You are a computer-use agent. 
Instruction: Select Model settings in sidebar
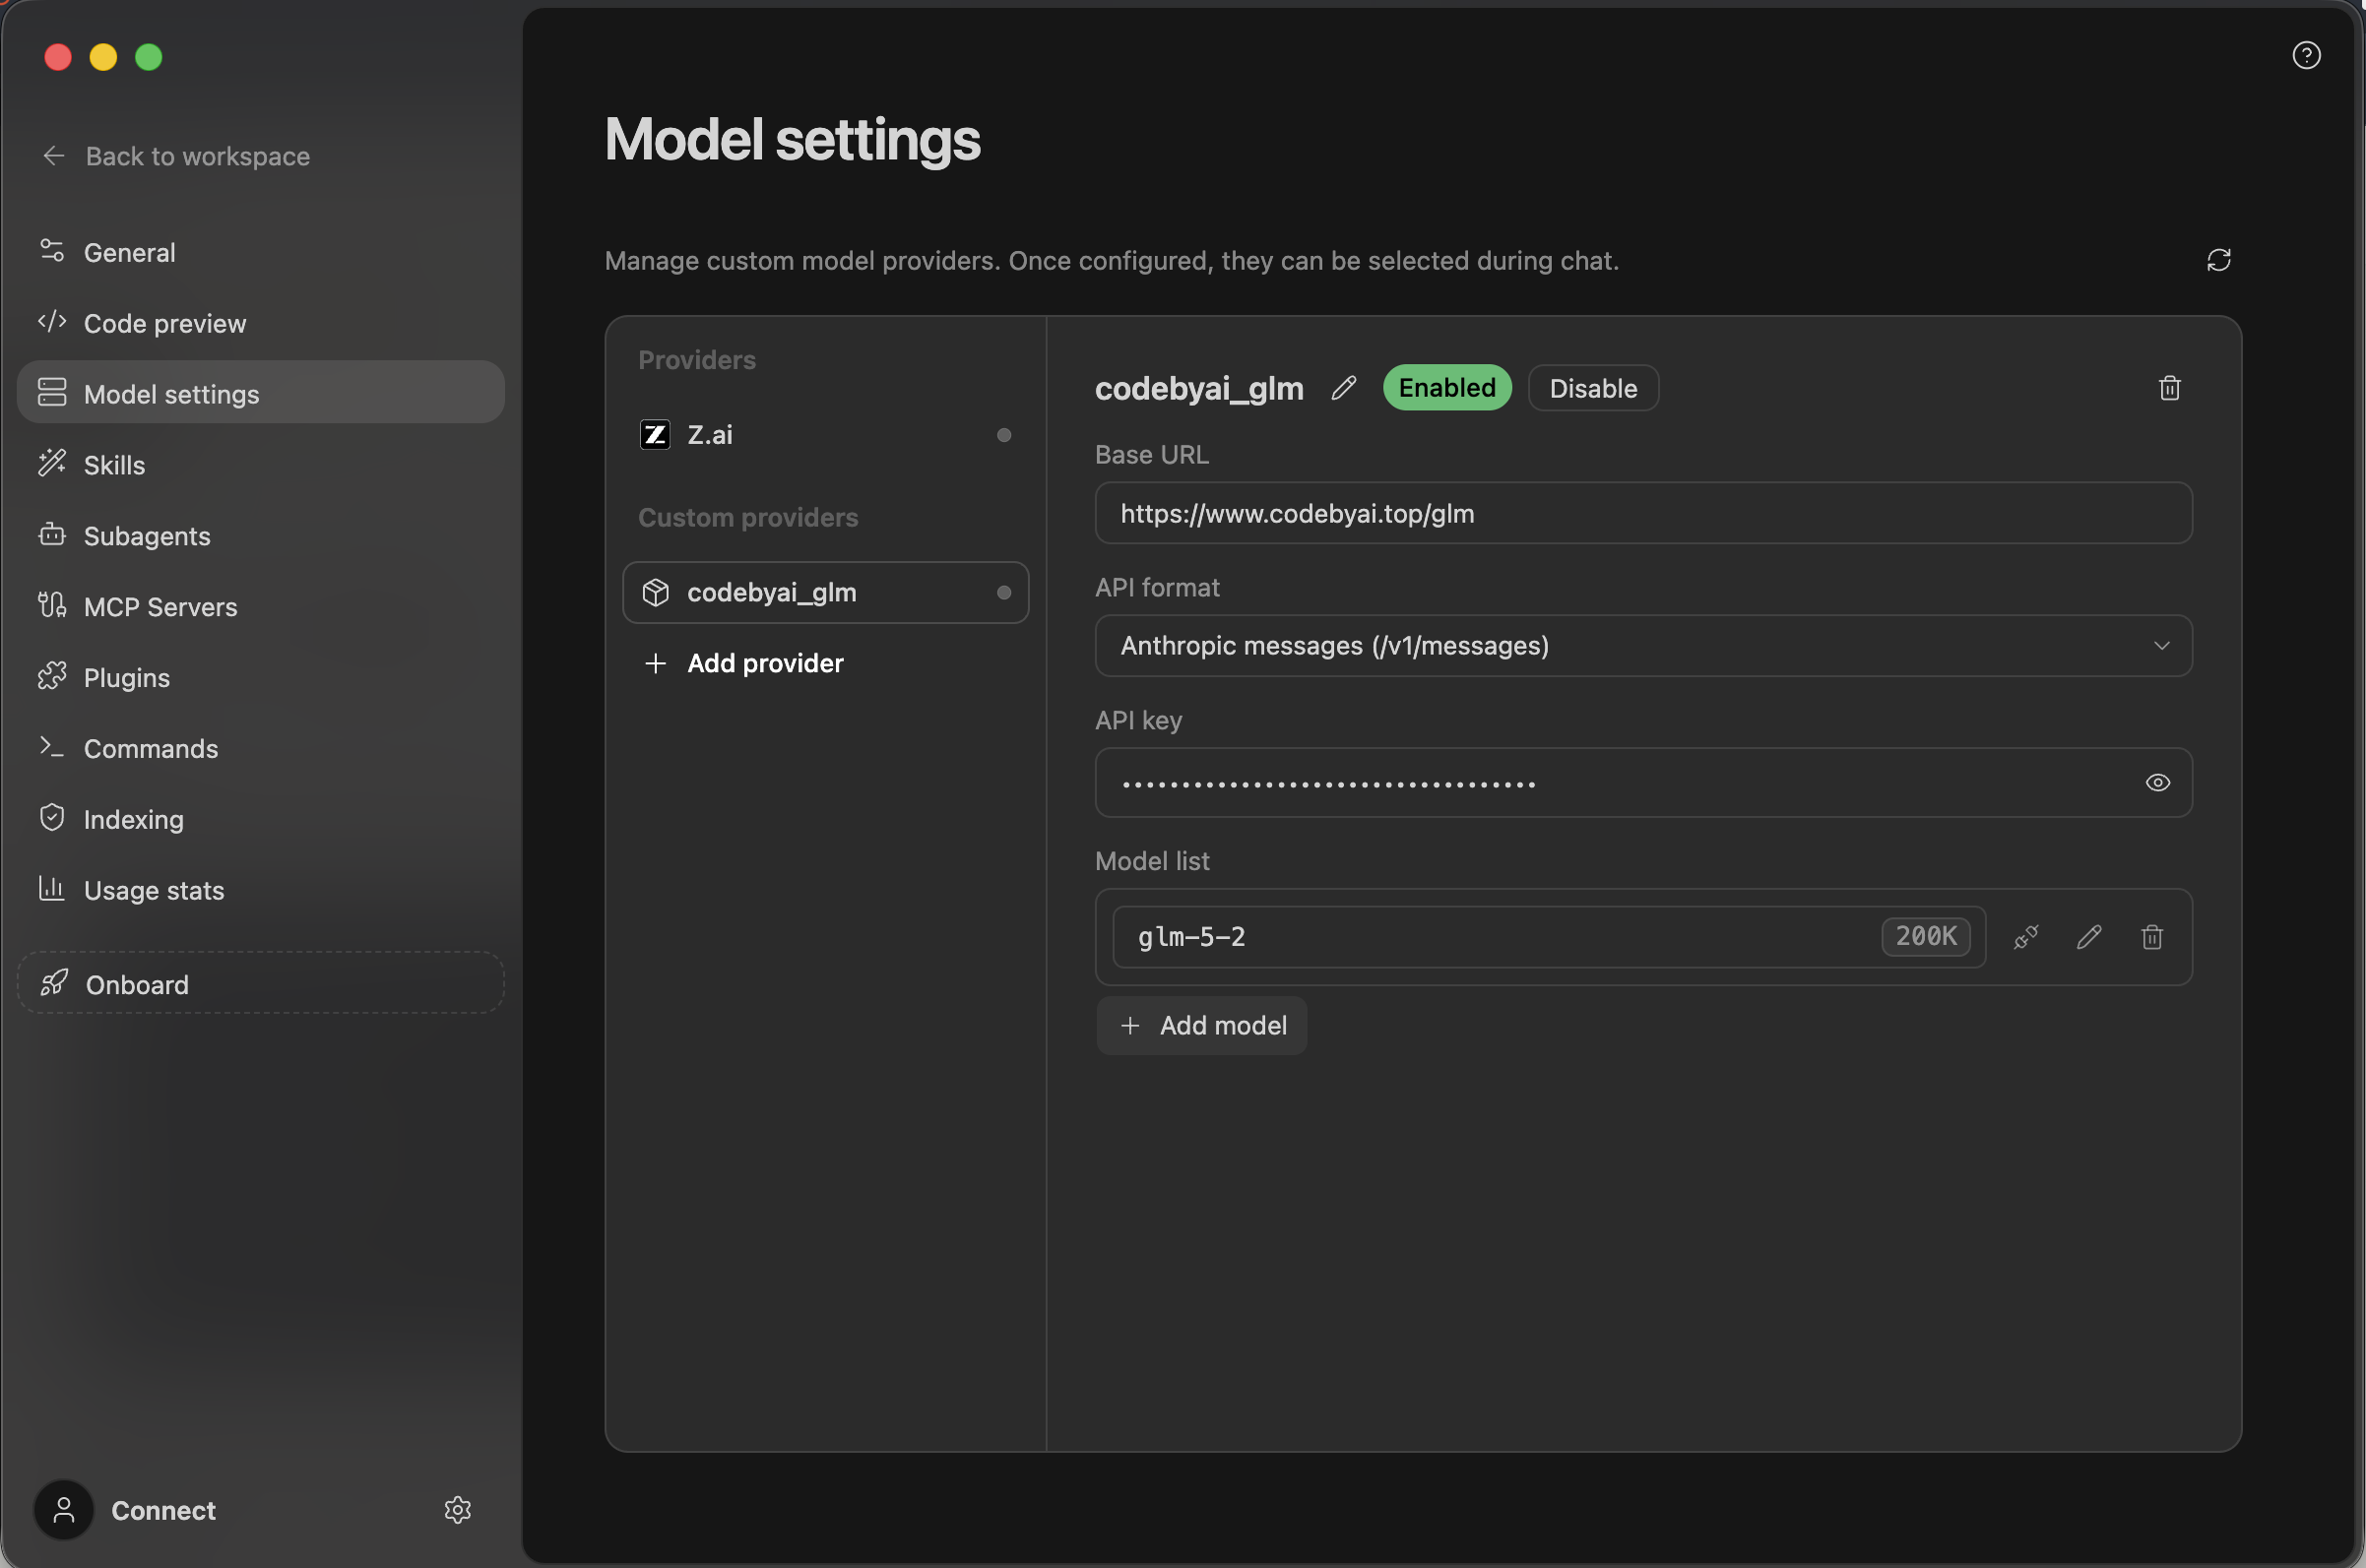click(260, 394)
